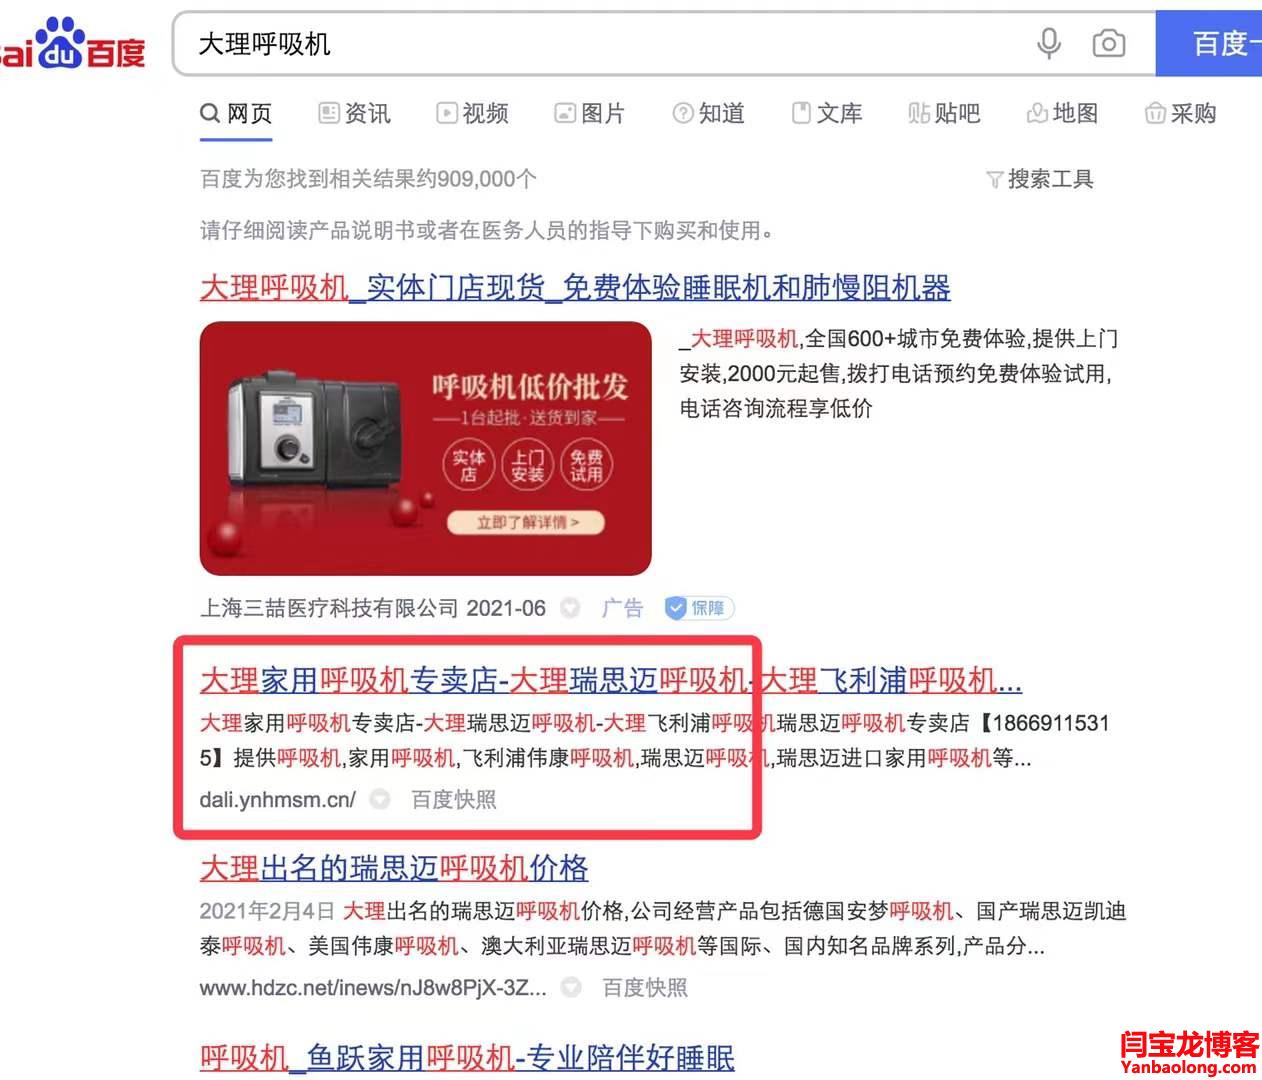Open image search via camera icon
Screen dimensions: 1262x1080
tap(1108, 44)
